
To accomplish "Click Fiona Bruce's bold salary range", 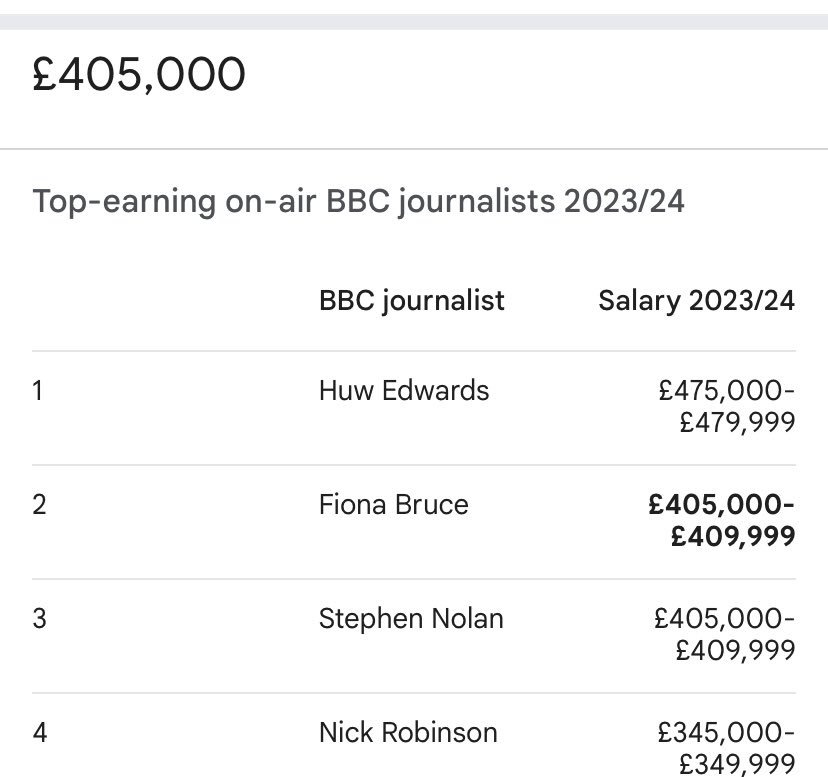I will click(724, 520).
